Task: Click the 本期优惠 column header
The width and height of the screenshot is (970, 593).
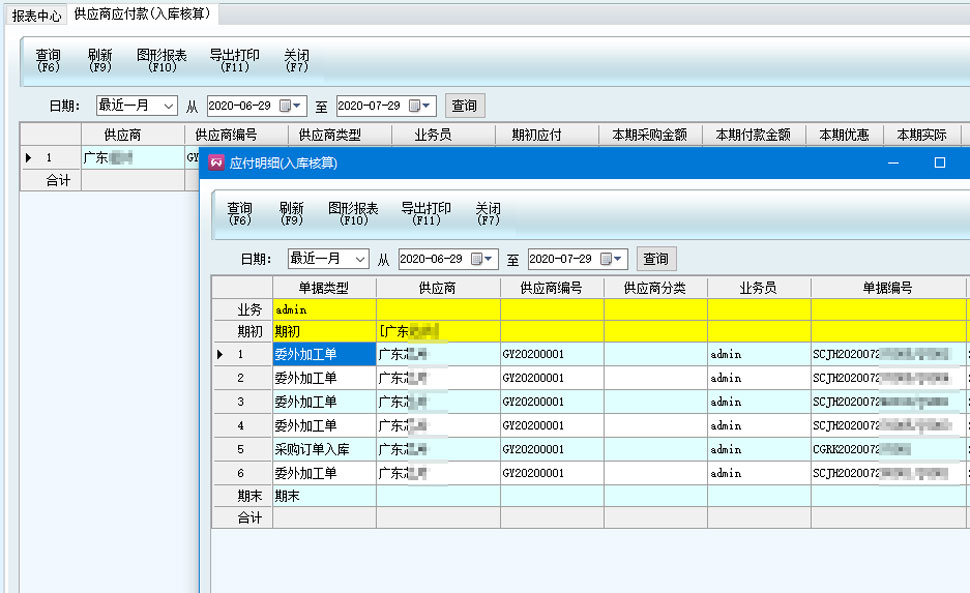Action: 844,135
